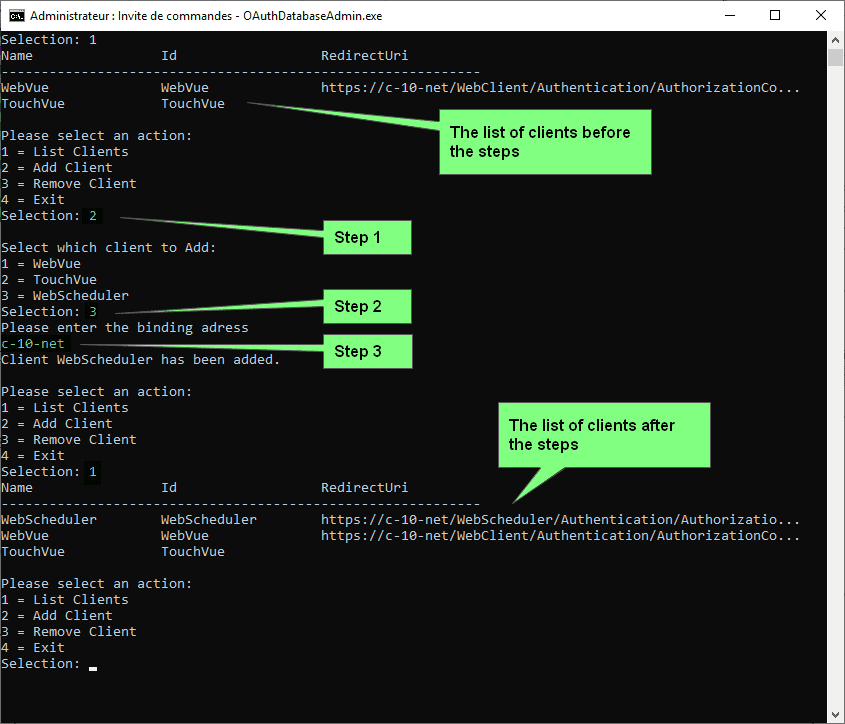Viewport: 845px width, 724px height.
Task: Click the scrollbar up arrow
Action: 836,40
